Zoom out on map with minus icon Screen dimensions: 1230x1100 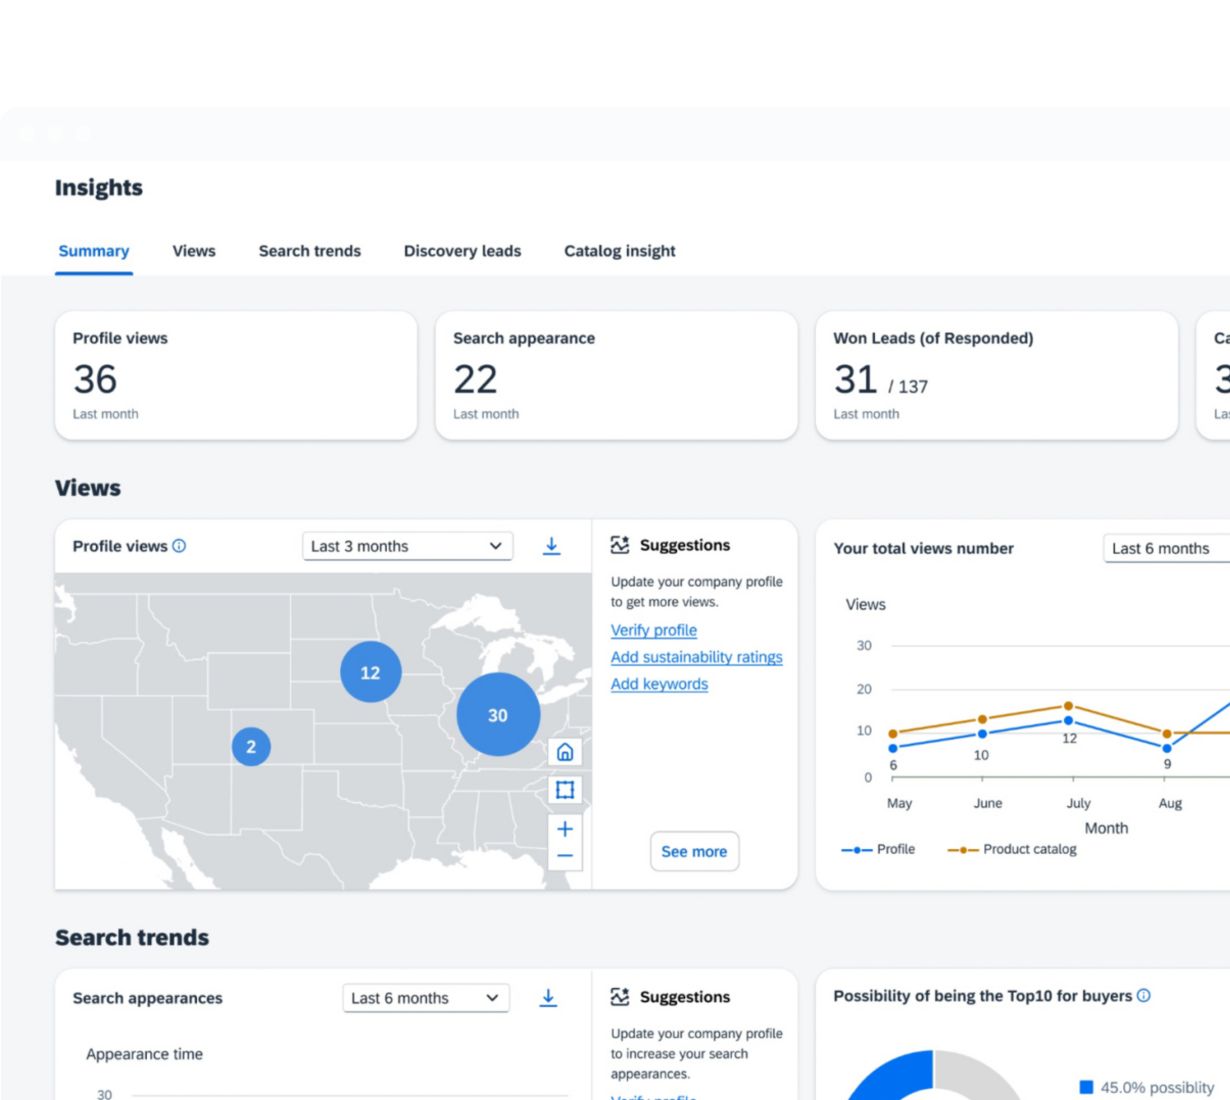[x=565, y=856]
